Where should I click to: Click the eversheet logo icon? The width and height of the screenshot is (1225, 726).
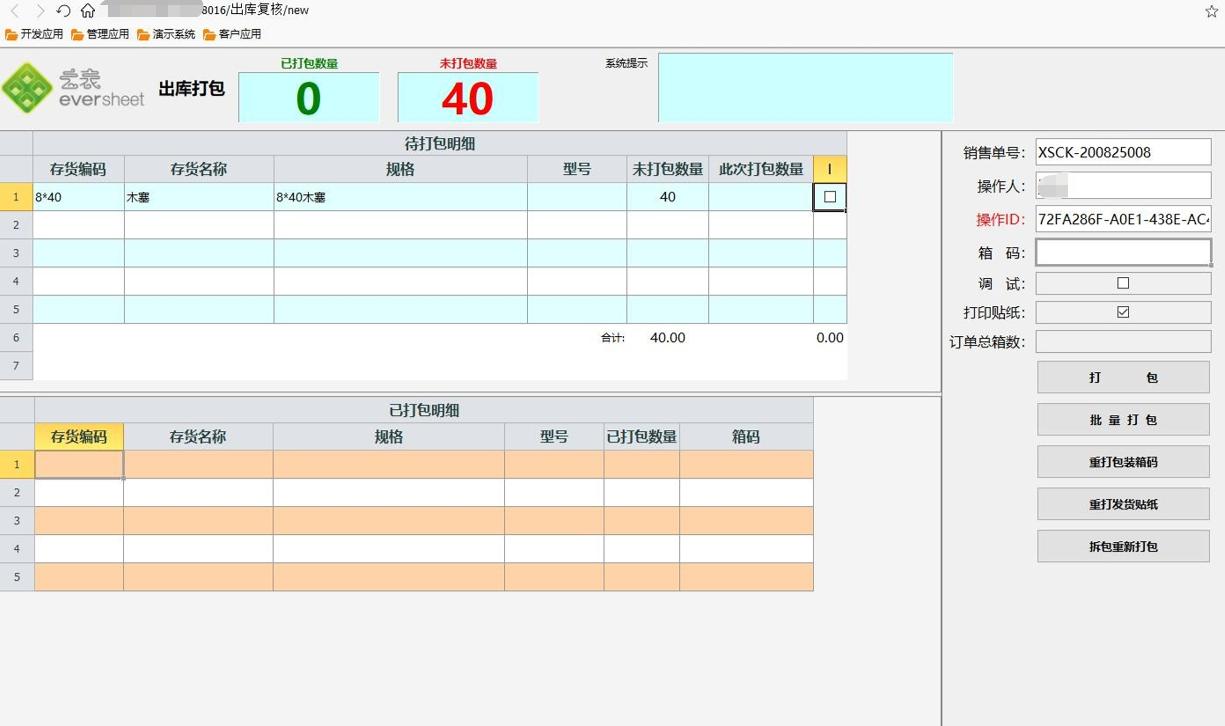tap(29, 88)
